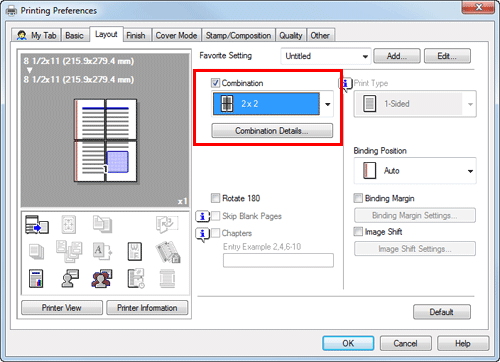Click the black-framed document icon in middle row
The image size is (500, 362).
pyautogui.click(x=135, y=251)
